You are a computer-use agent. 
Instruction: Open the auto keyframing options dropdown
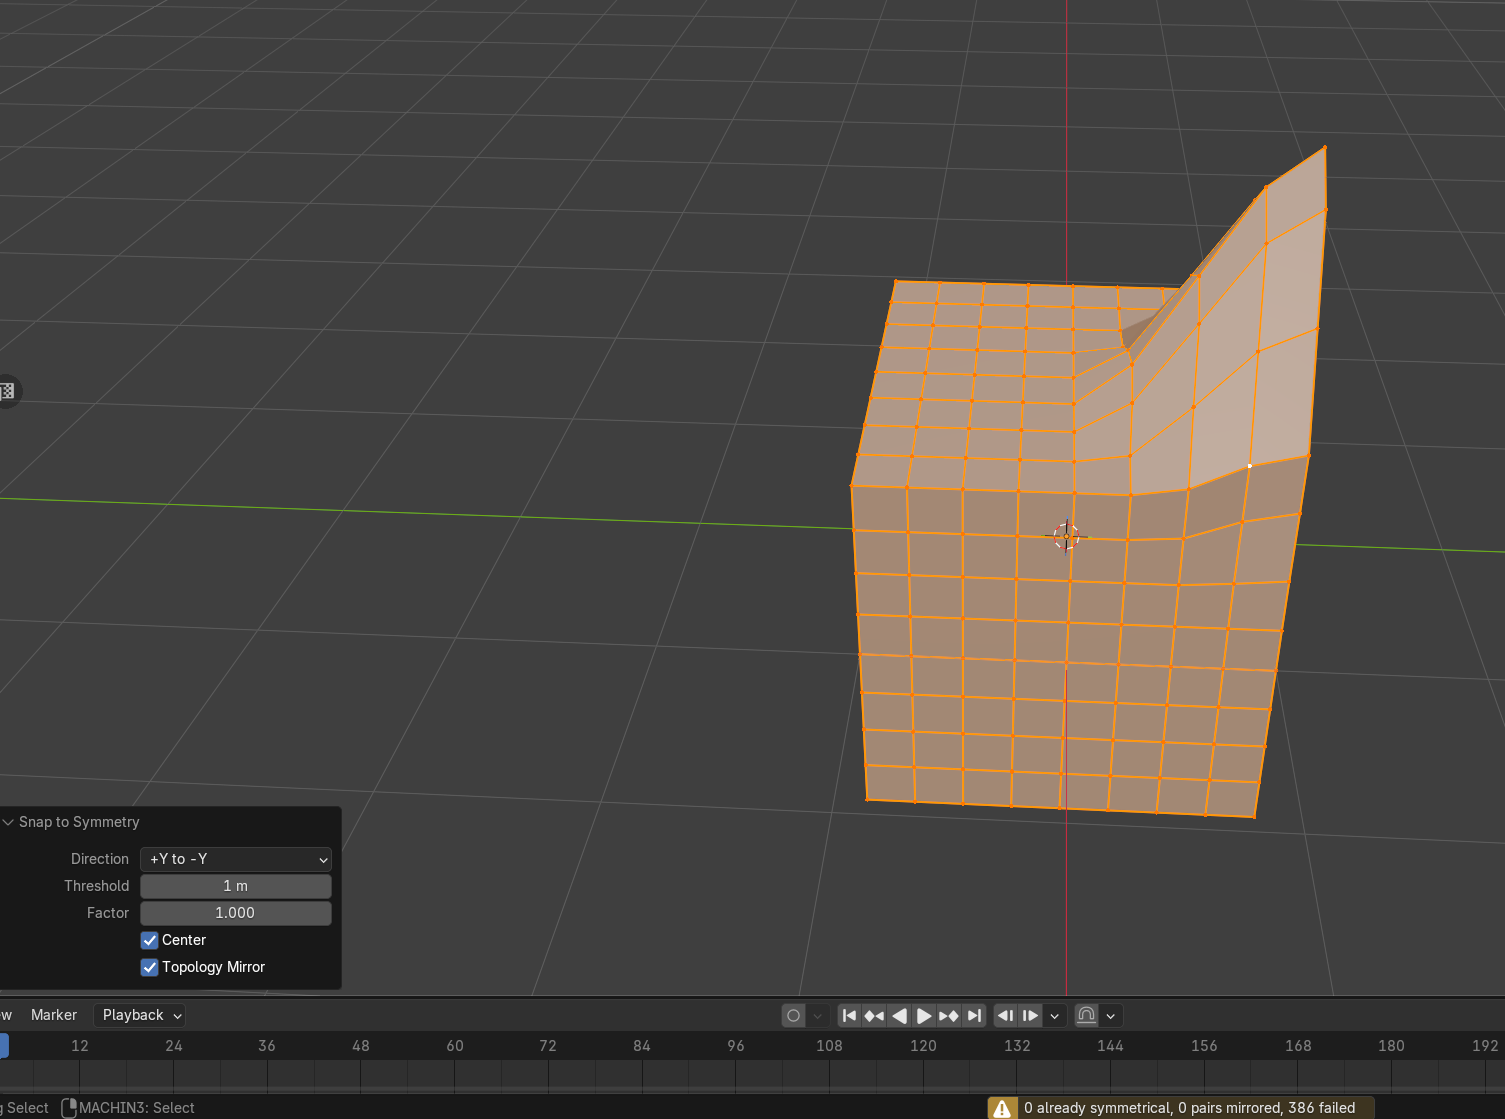[818, 1015]
